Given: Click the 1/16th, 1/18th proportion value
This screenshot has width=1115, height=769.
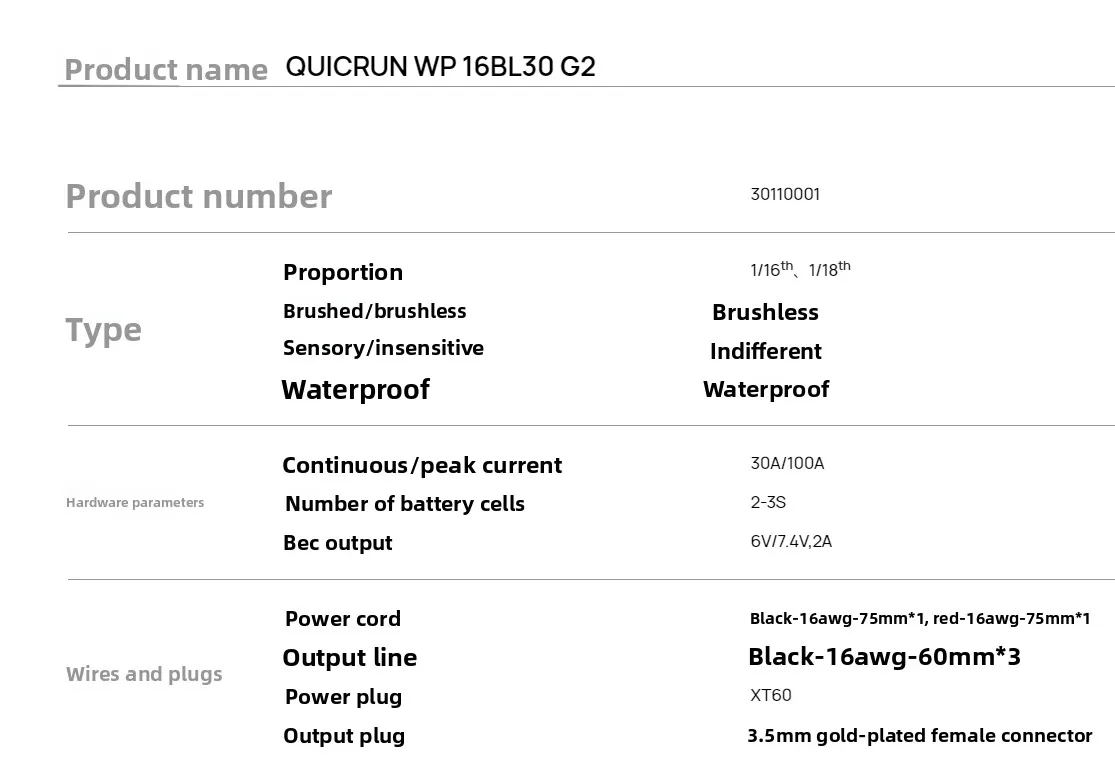Looking at the screenshot, I should [x=800, y=269].
